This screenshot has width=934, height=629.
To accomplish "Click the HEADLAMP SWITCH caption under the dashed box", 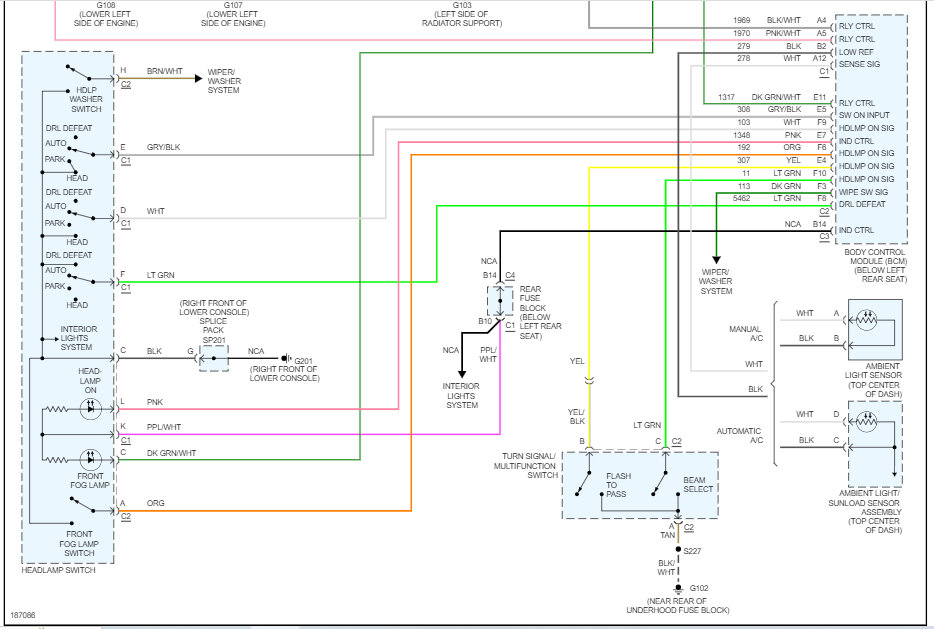I will (58, 570).
